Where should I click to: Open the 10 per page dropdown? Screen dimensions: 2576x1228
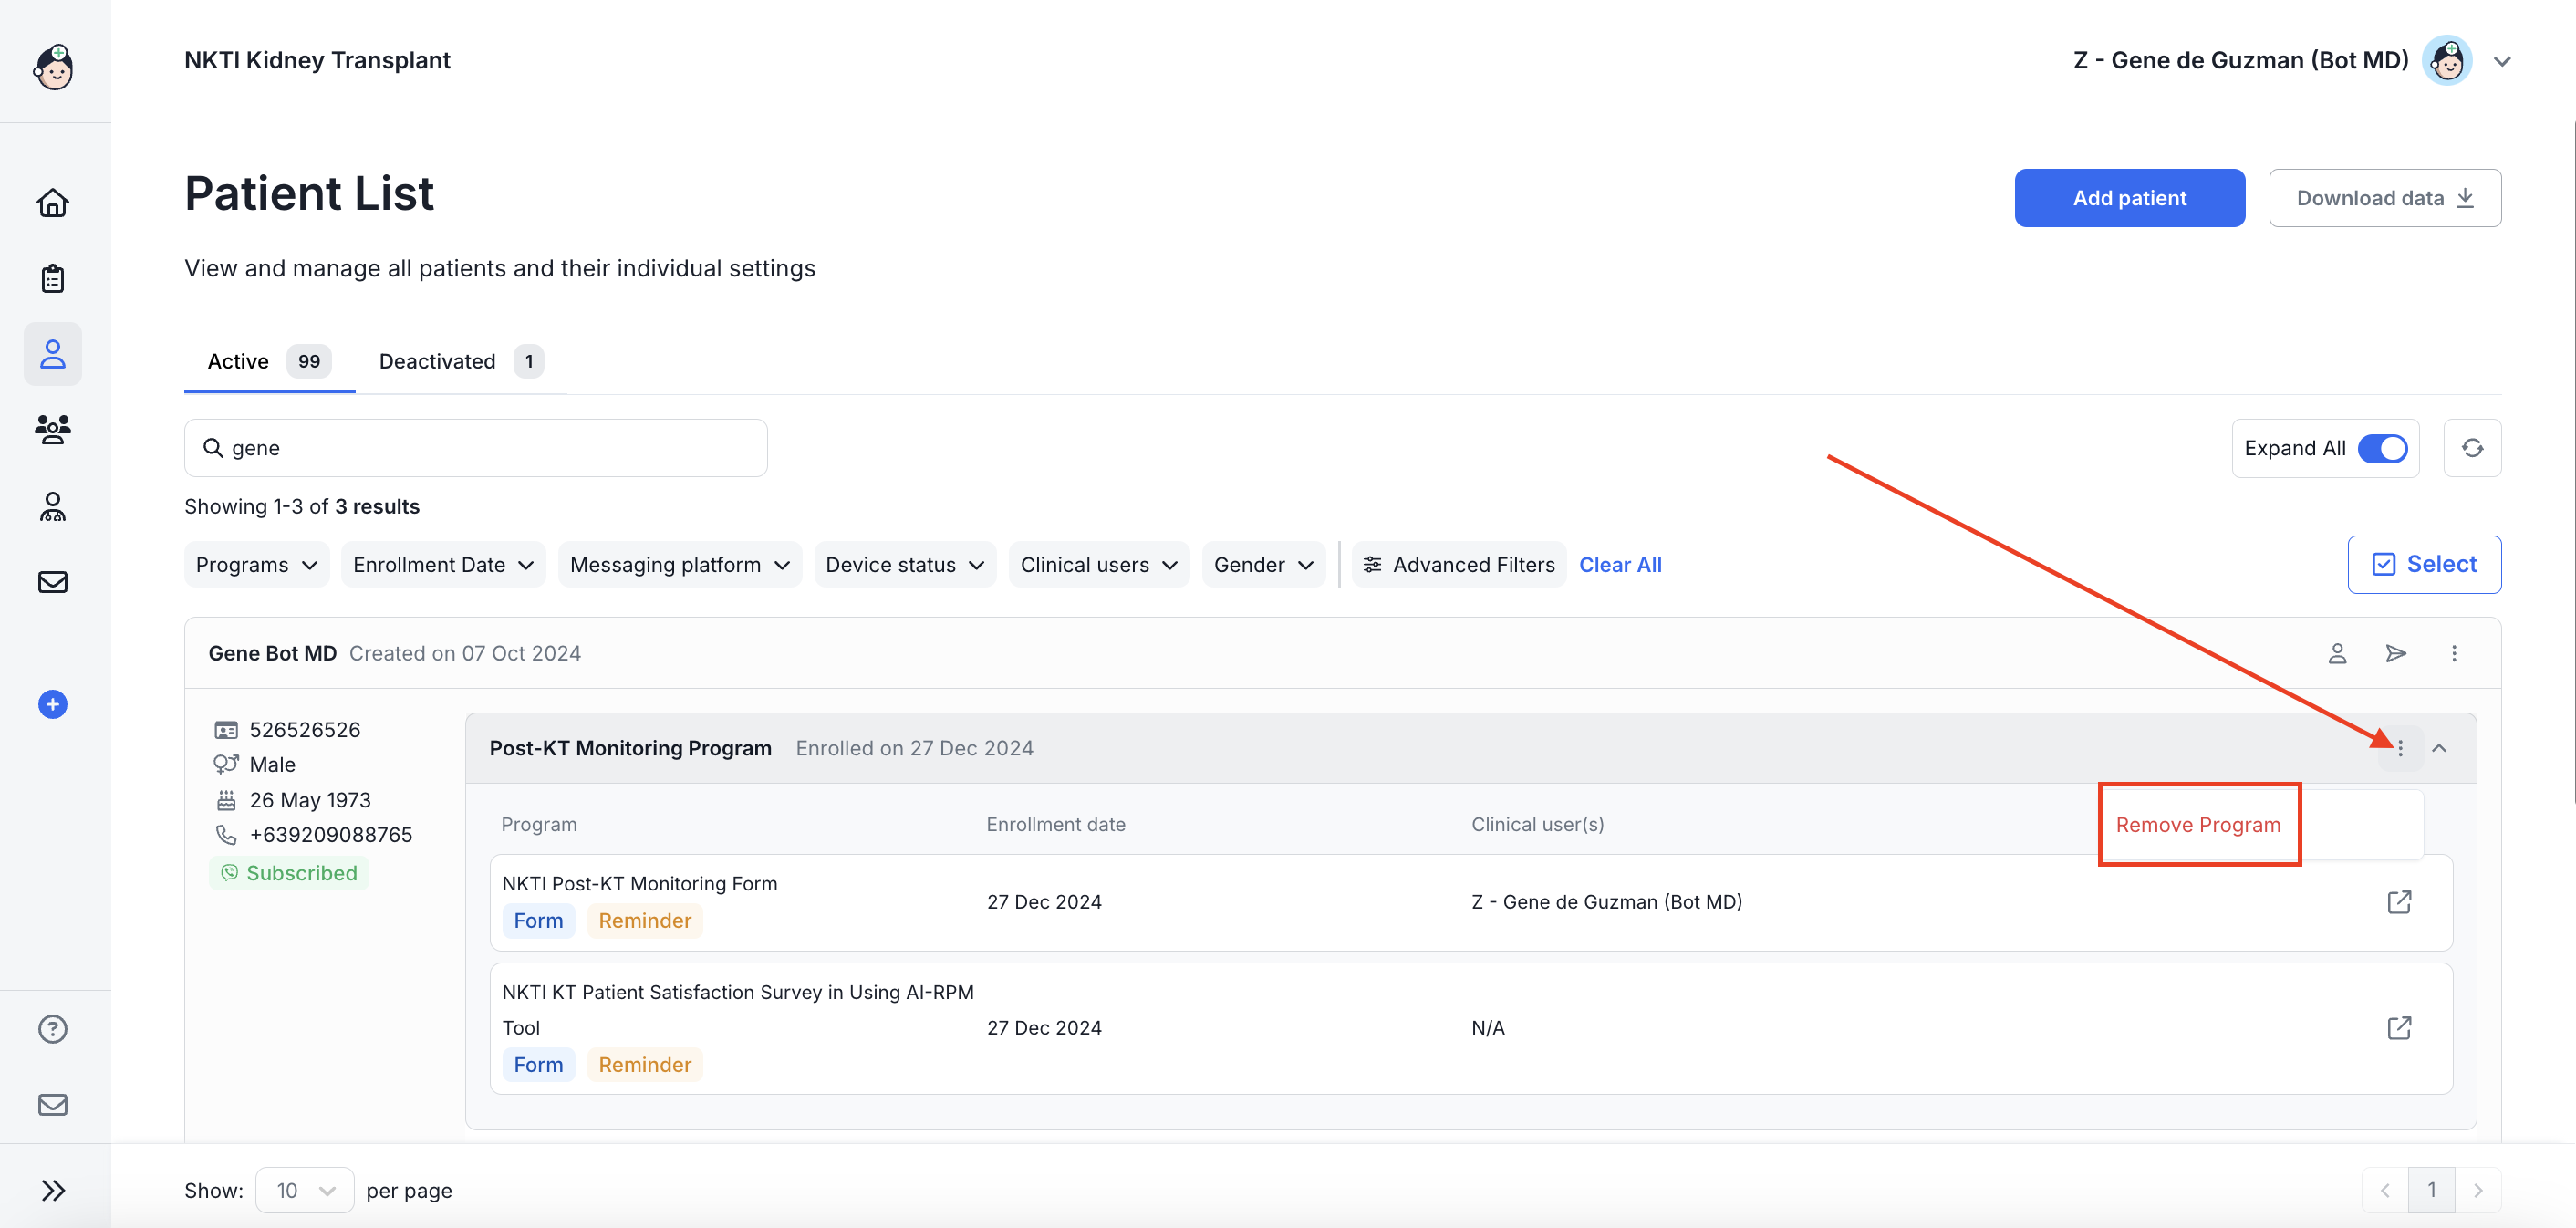[x=304, y=1190]
